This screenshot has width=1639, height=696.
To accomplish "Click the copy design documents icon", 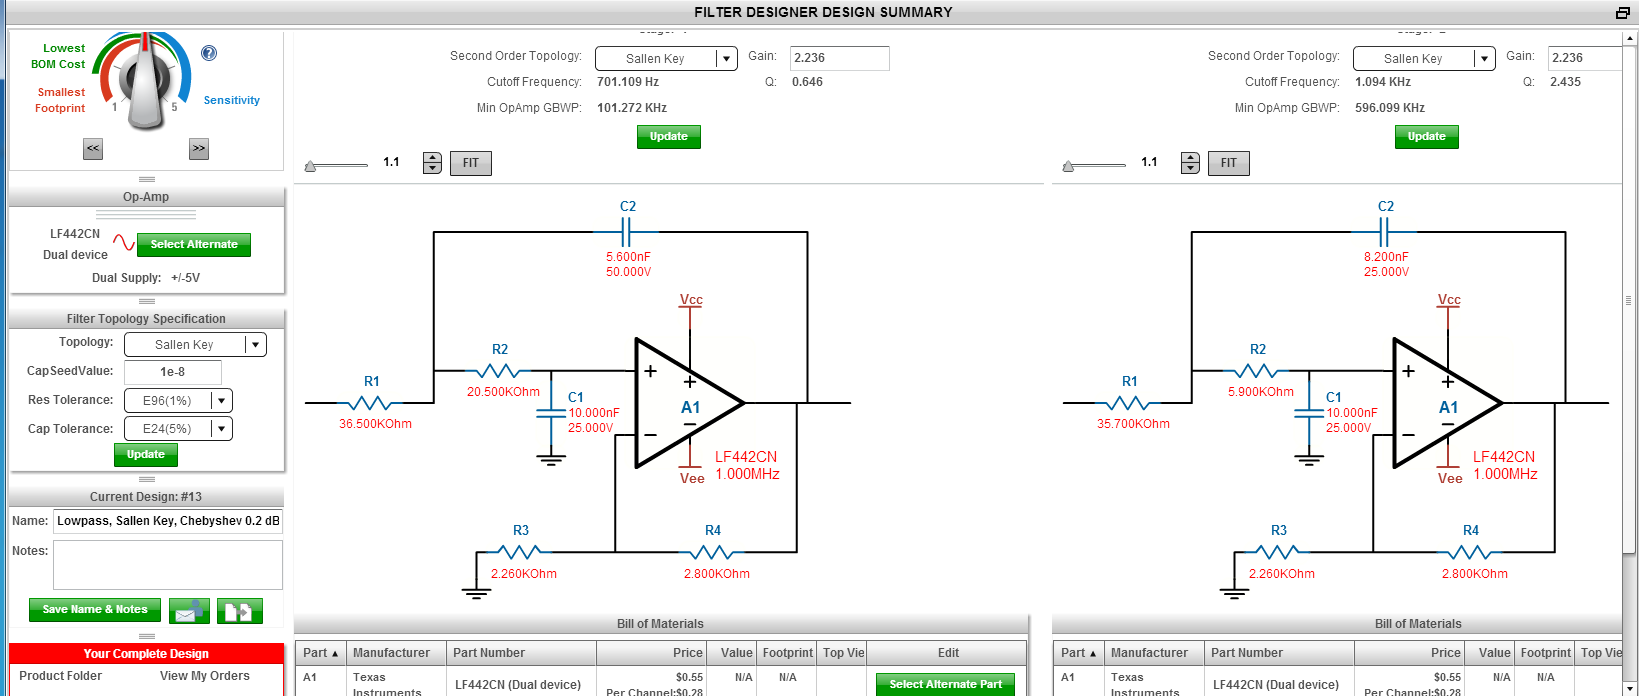I will pos(239,610).
